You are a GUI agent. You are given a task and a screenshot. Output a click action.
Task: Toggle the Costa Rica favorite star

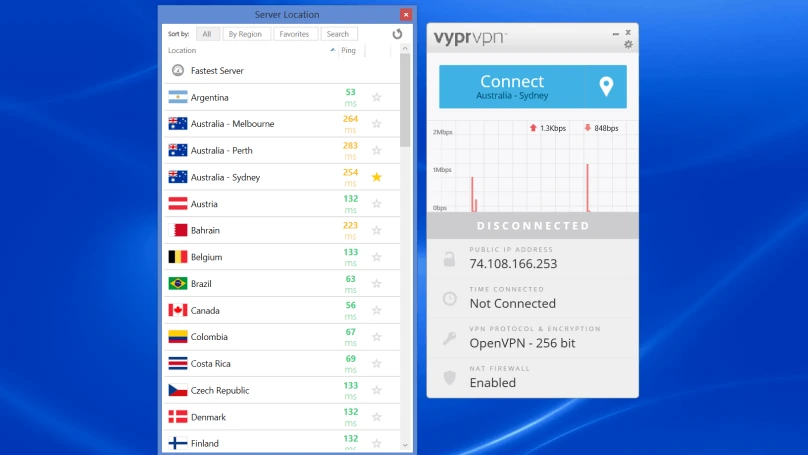[x=377, y=363]
